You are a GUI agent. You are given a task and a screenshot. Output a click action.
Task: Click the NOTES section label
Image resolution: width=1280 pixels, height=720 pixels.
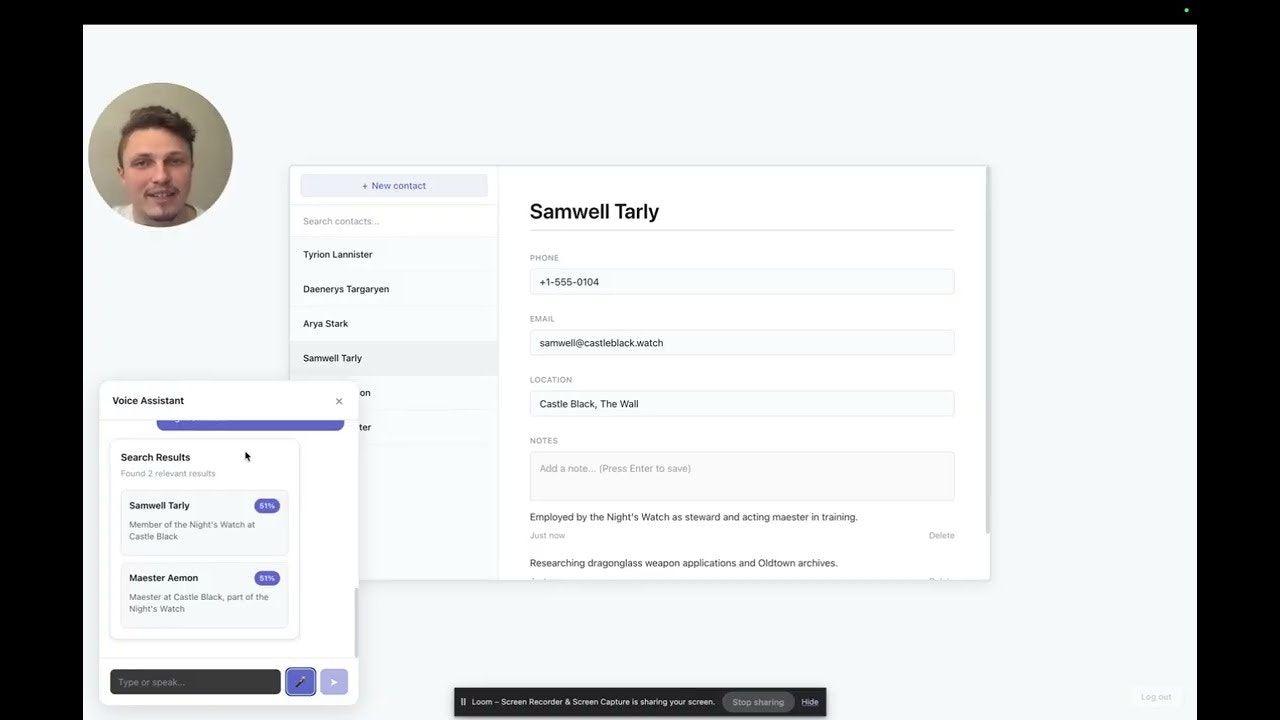coord(544,441)
